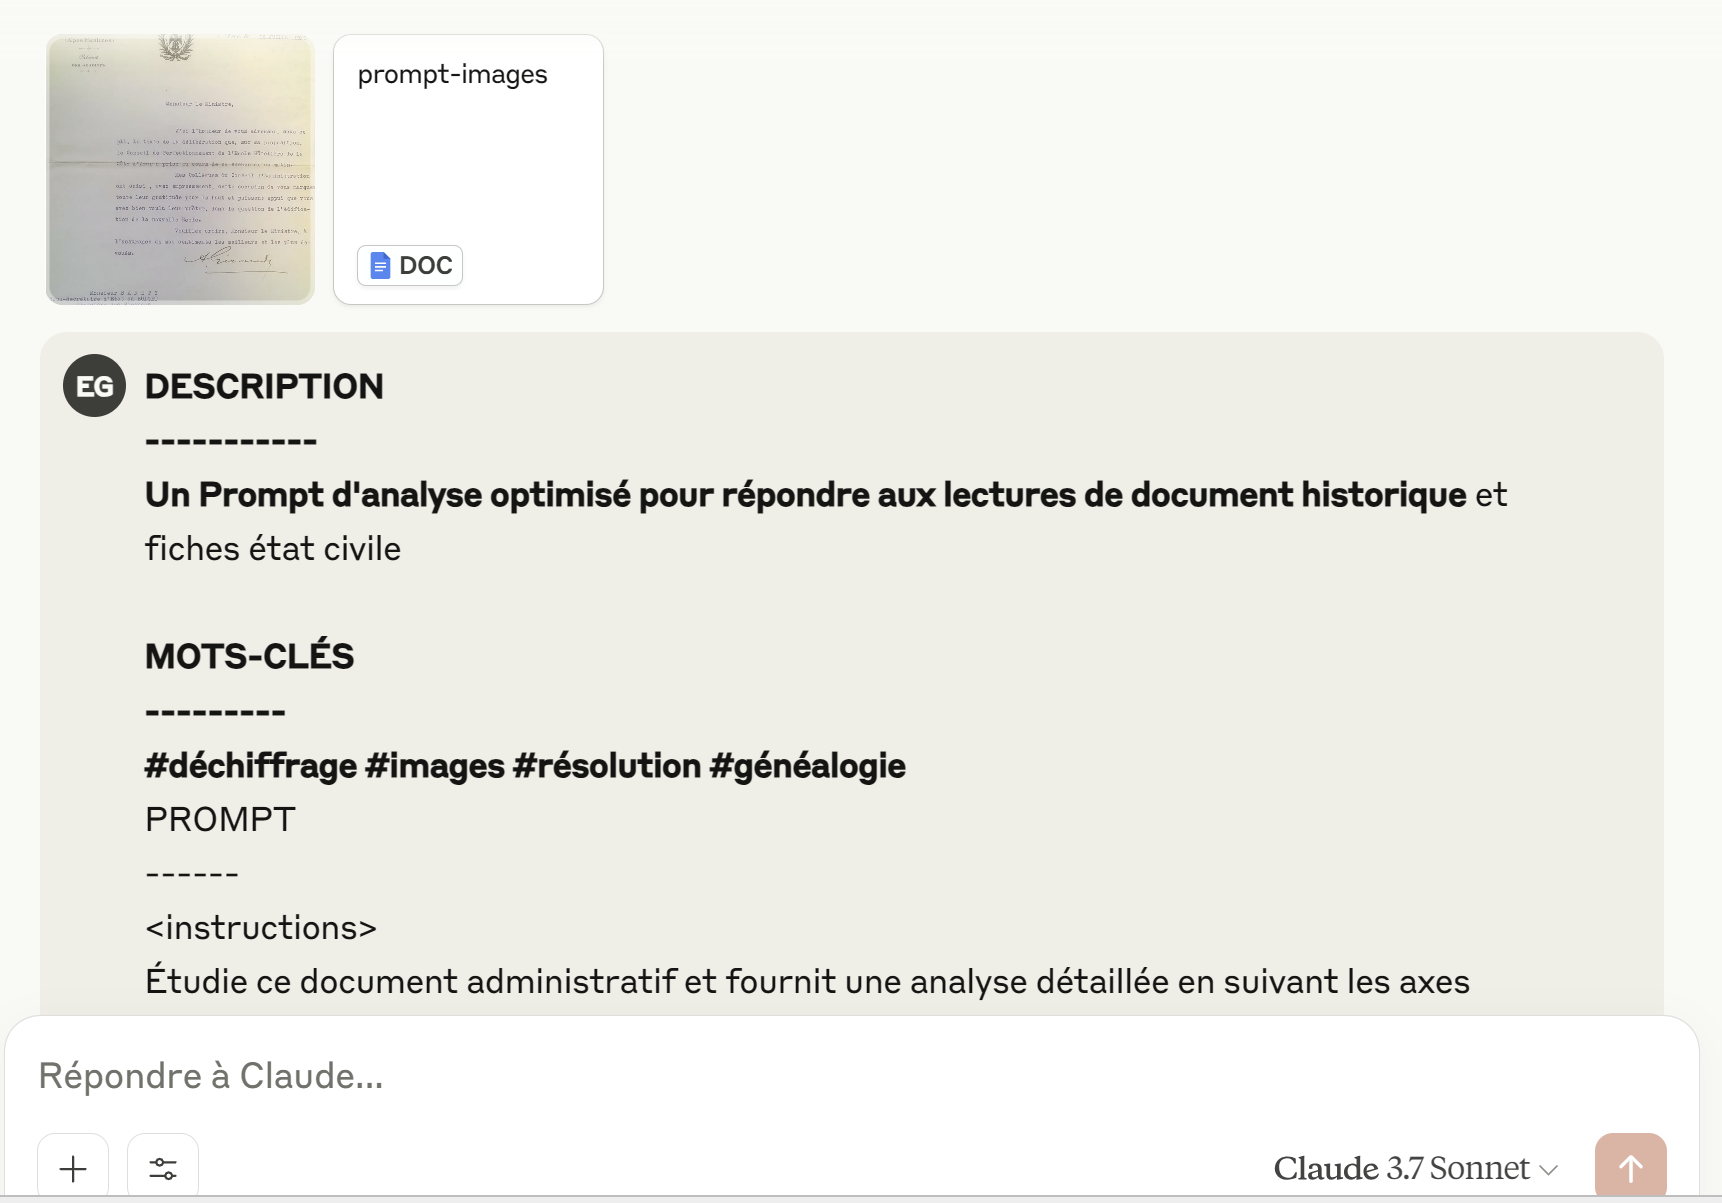Viewport: 1722px width, 1203px height.
Task: Click the 'fiches état civile' text line
Action: point(273,548)
